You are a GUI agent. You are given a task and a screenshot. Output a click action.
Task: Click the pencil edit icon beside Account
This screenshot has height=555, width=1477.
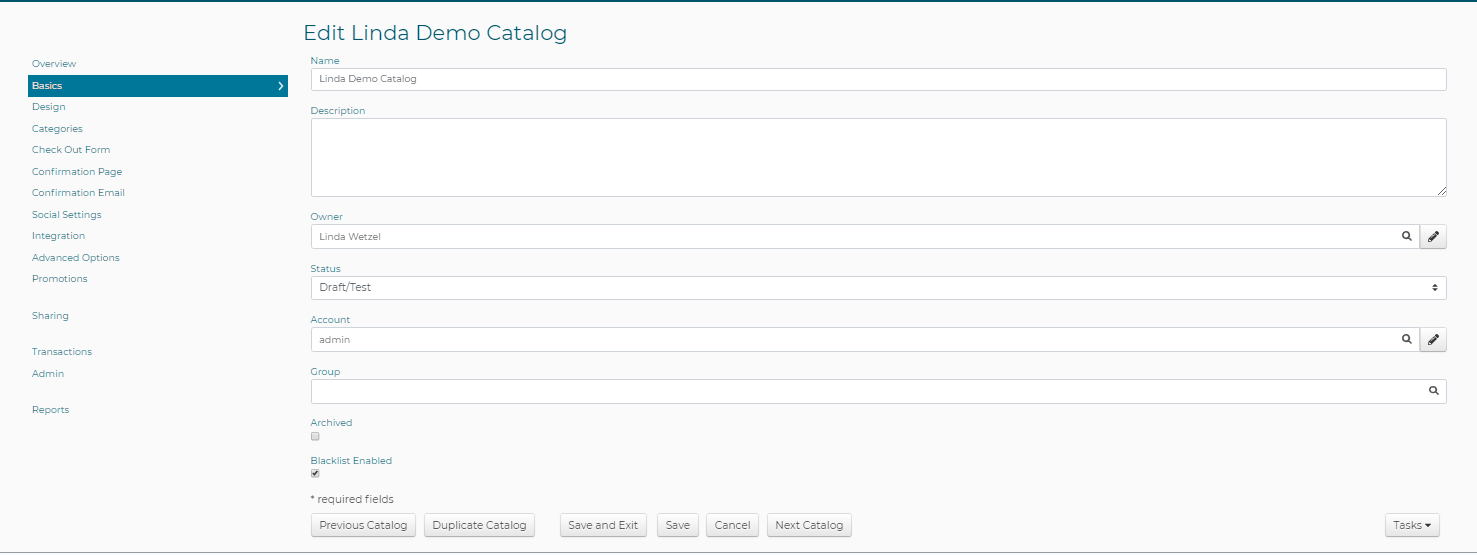[1433, 339]
